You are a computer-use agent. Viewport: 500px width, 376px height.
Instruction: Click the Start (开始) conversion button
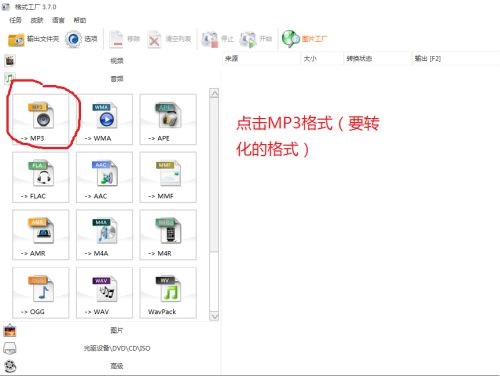256,39
